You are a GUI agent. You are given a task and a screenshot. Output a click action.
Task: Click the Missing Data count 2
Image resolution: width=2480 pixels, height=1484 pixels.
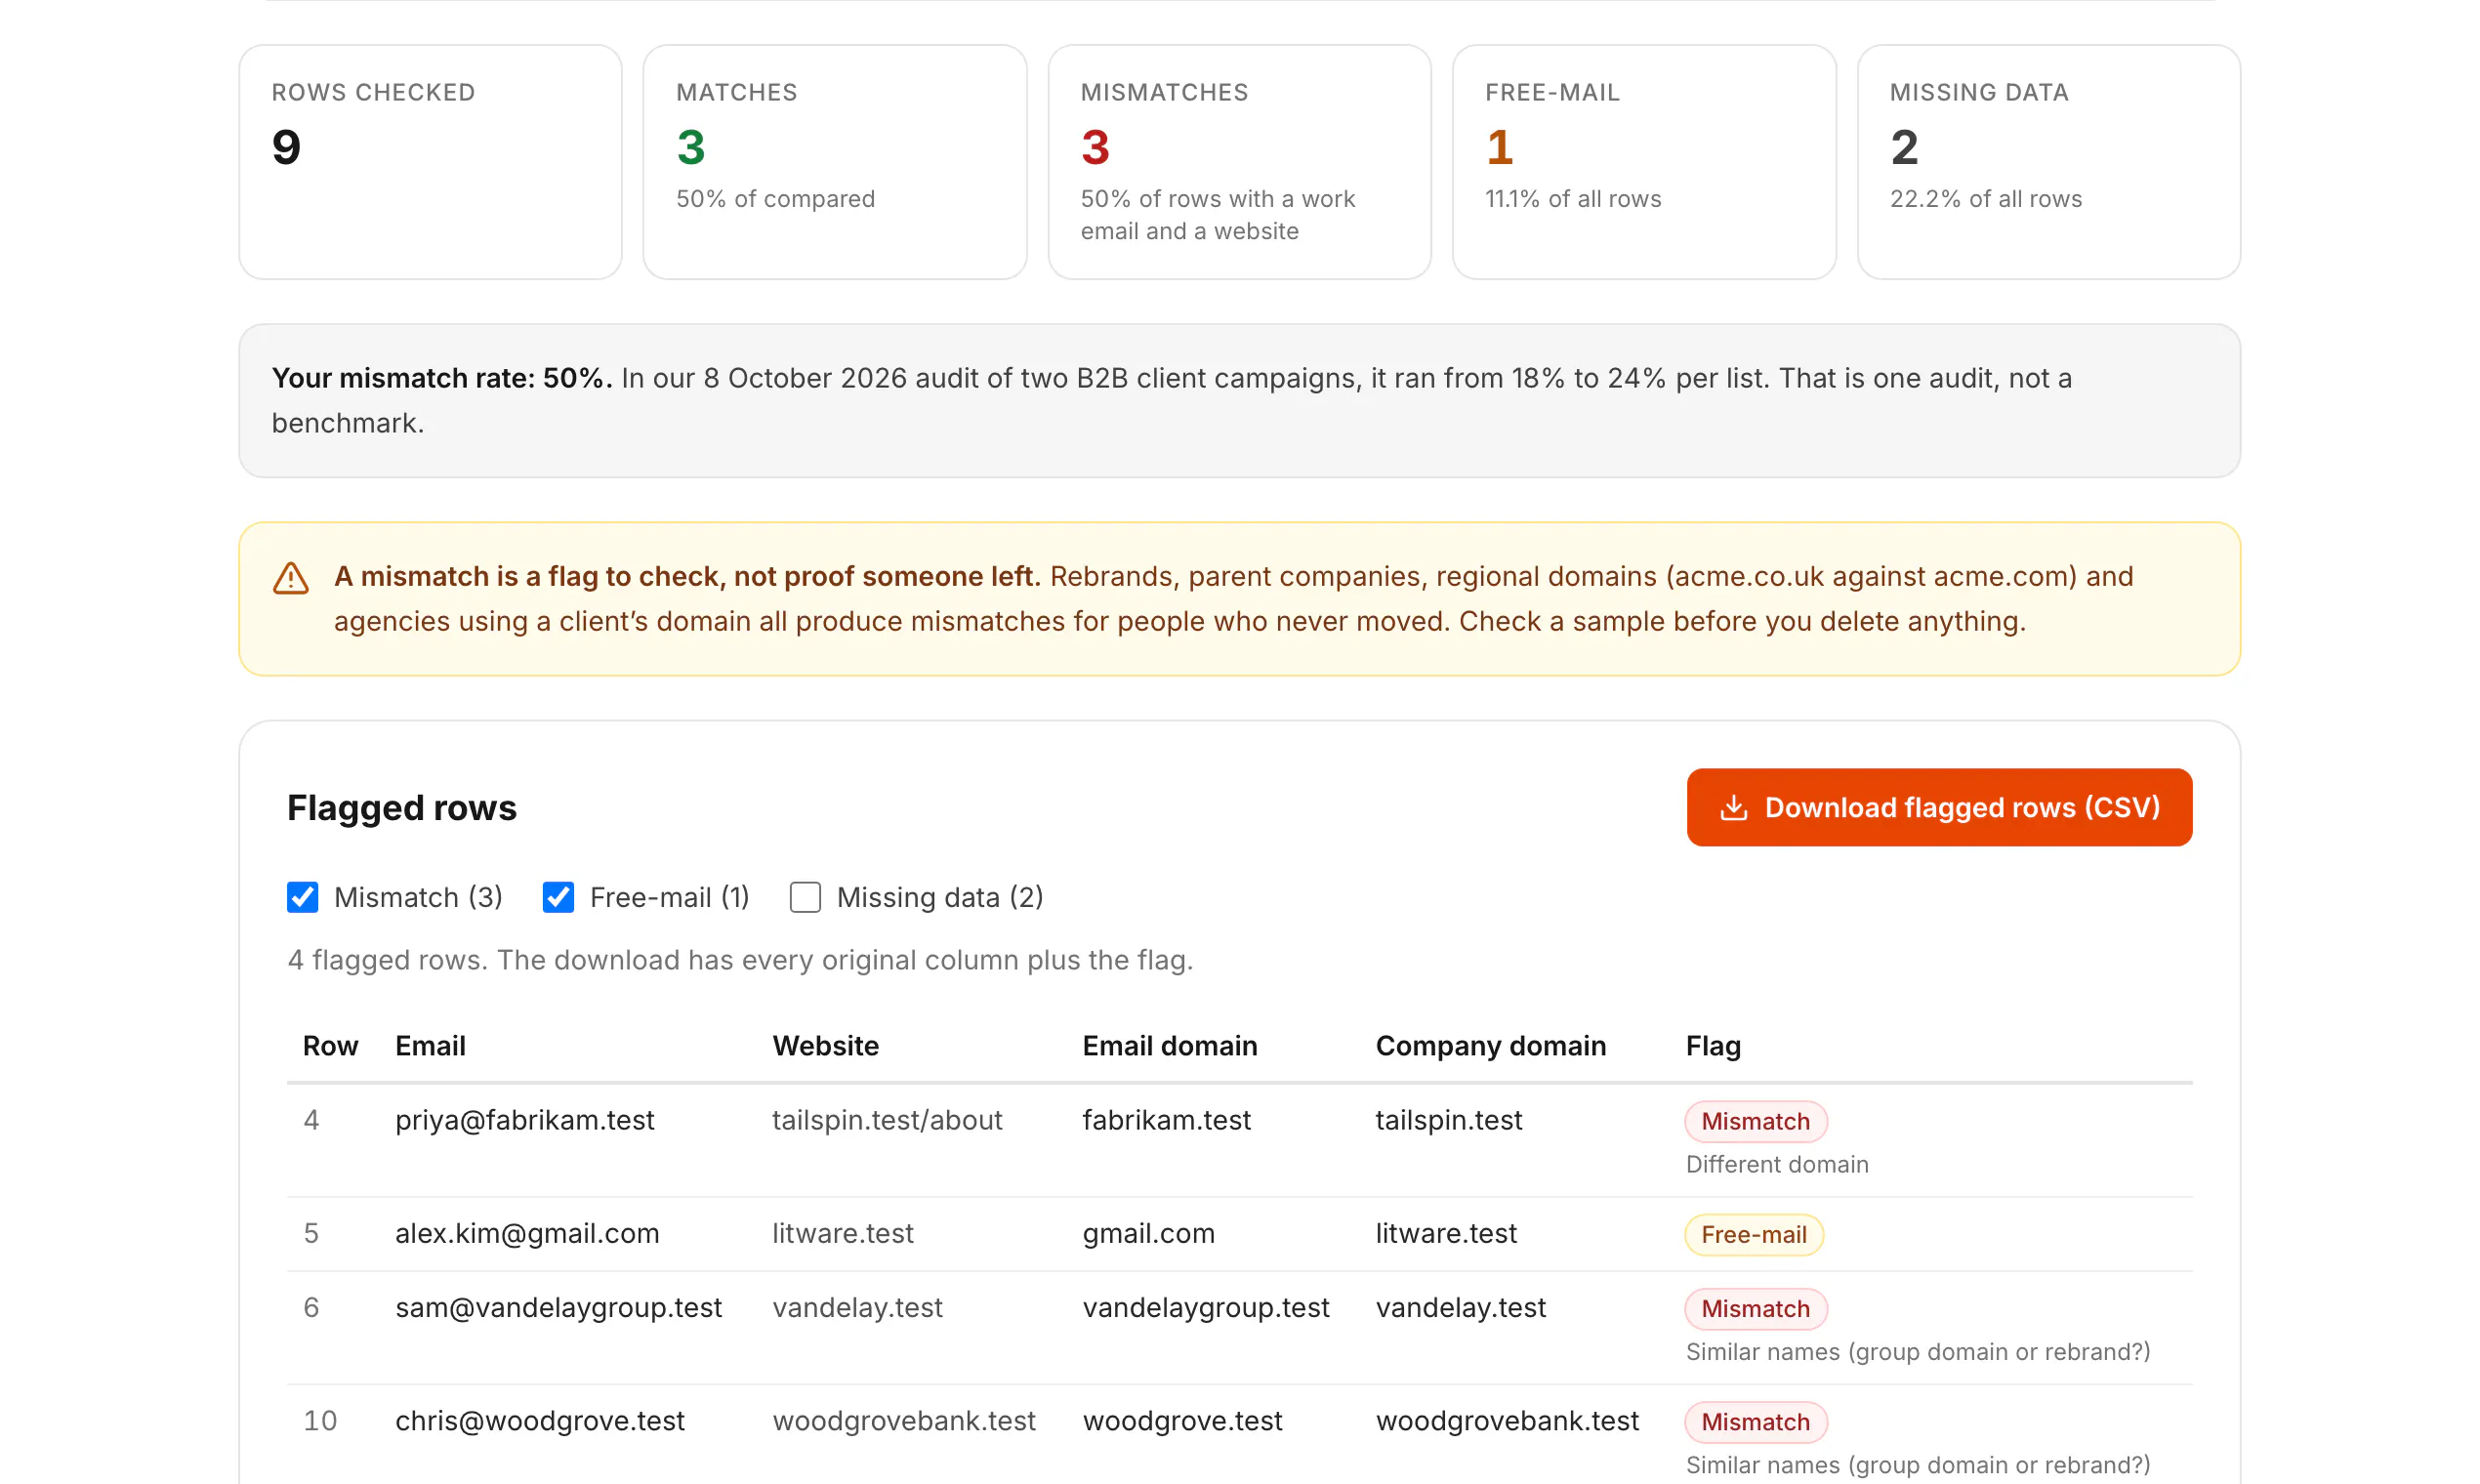1904,147
